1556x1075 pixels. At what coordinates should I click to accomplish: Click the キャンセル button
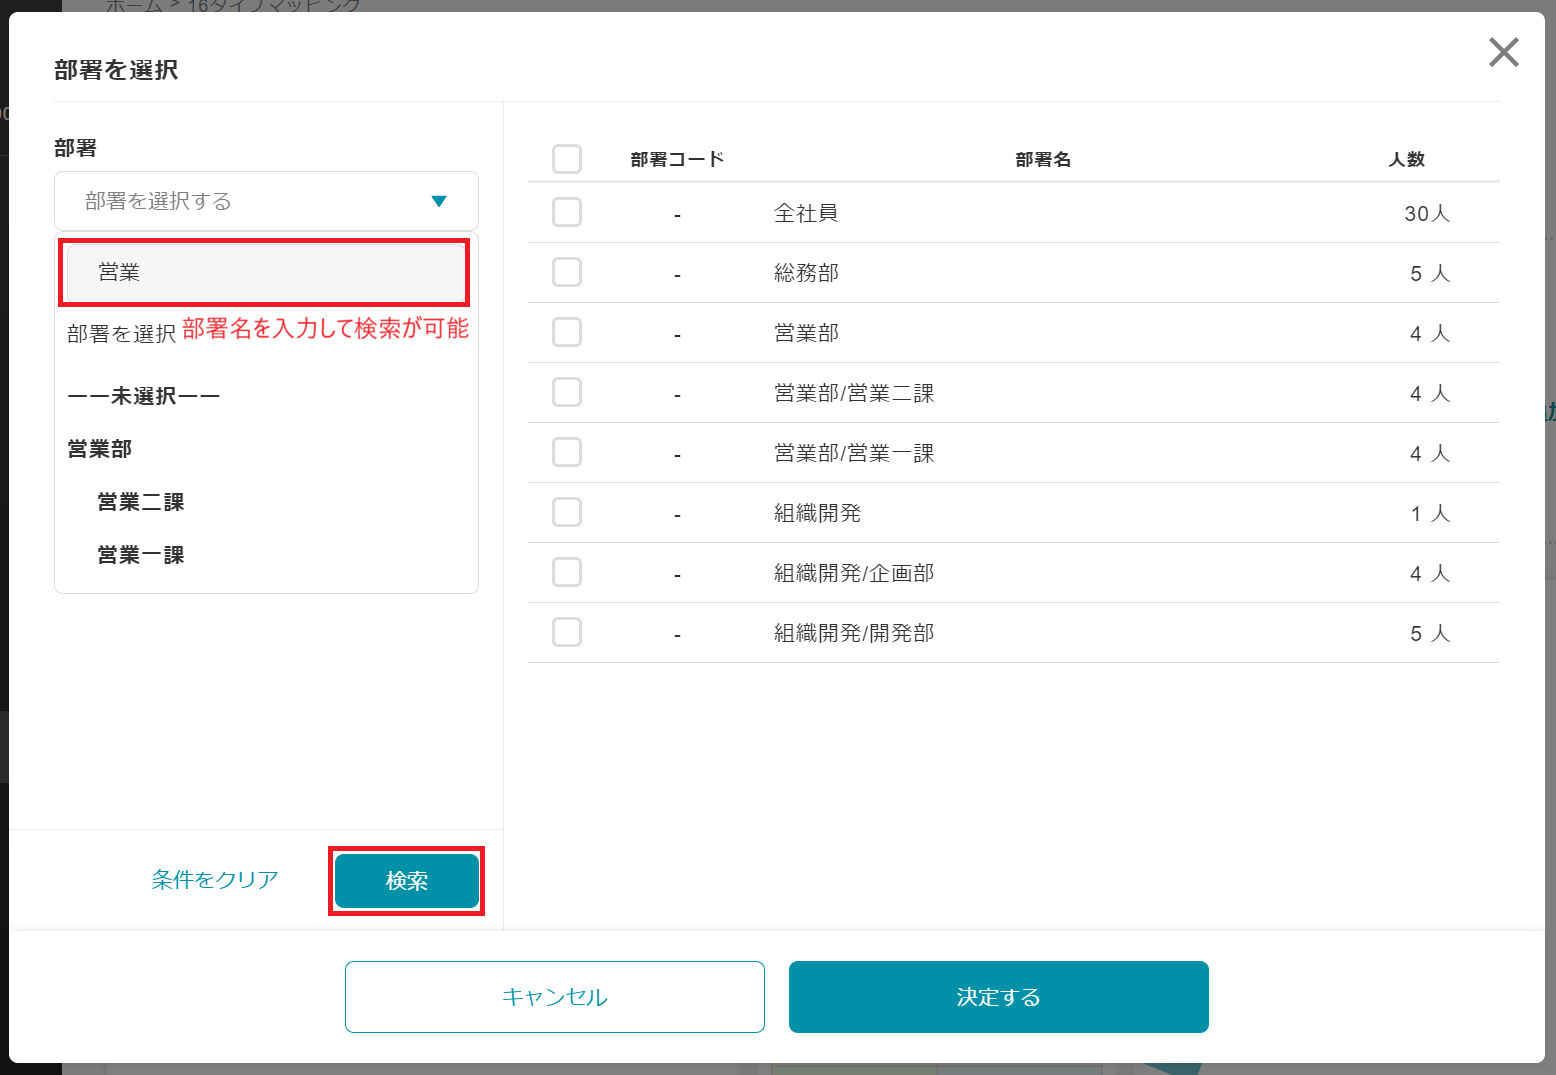click(554, 996)
